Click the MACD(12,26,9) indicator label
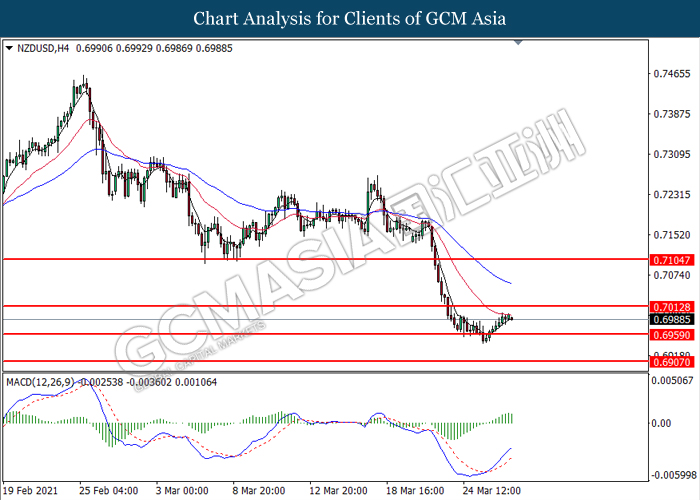The height and width of the screenshot is (500, 700). [40, 382]
